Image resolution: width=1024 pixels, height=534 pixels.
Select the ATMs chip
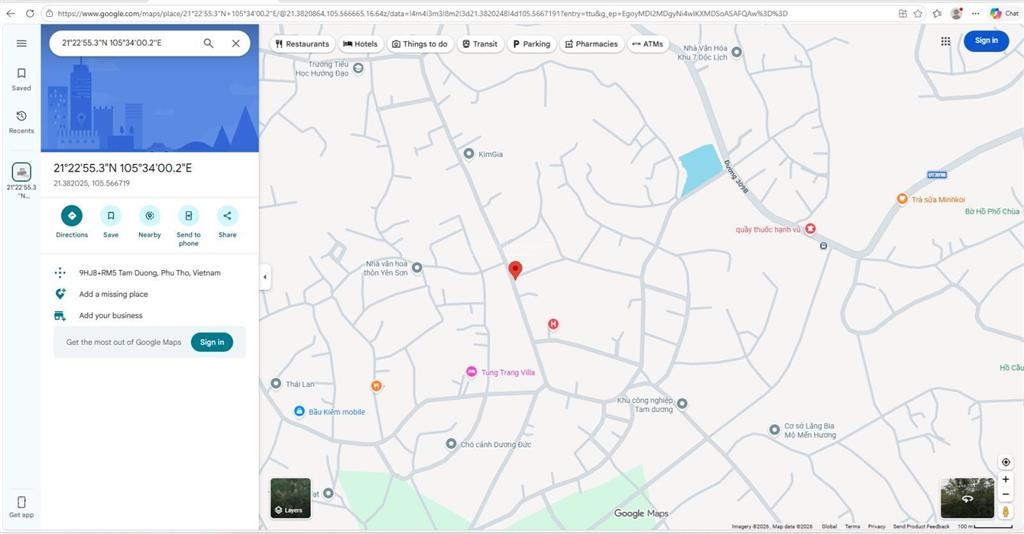tap(648, 44)
